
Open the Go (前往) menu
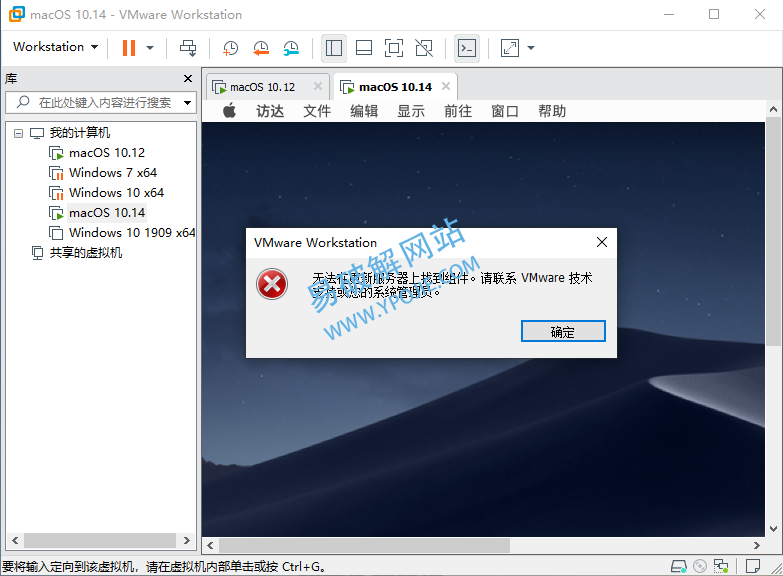pos(458,111)
